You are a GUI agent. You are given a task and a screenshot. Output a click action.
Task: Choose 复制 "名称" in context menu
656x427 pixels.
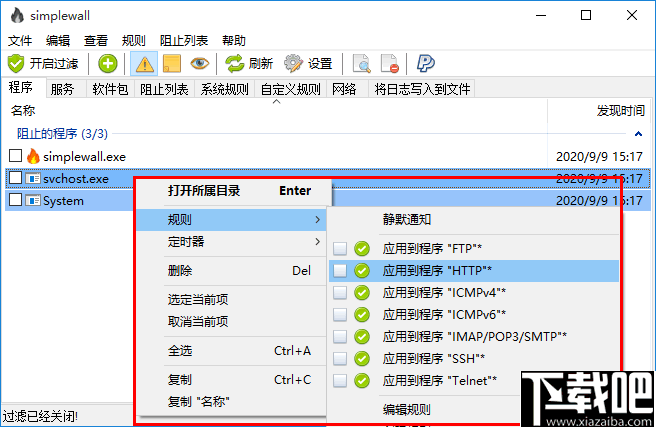point(231,402)
